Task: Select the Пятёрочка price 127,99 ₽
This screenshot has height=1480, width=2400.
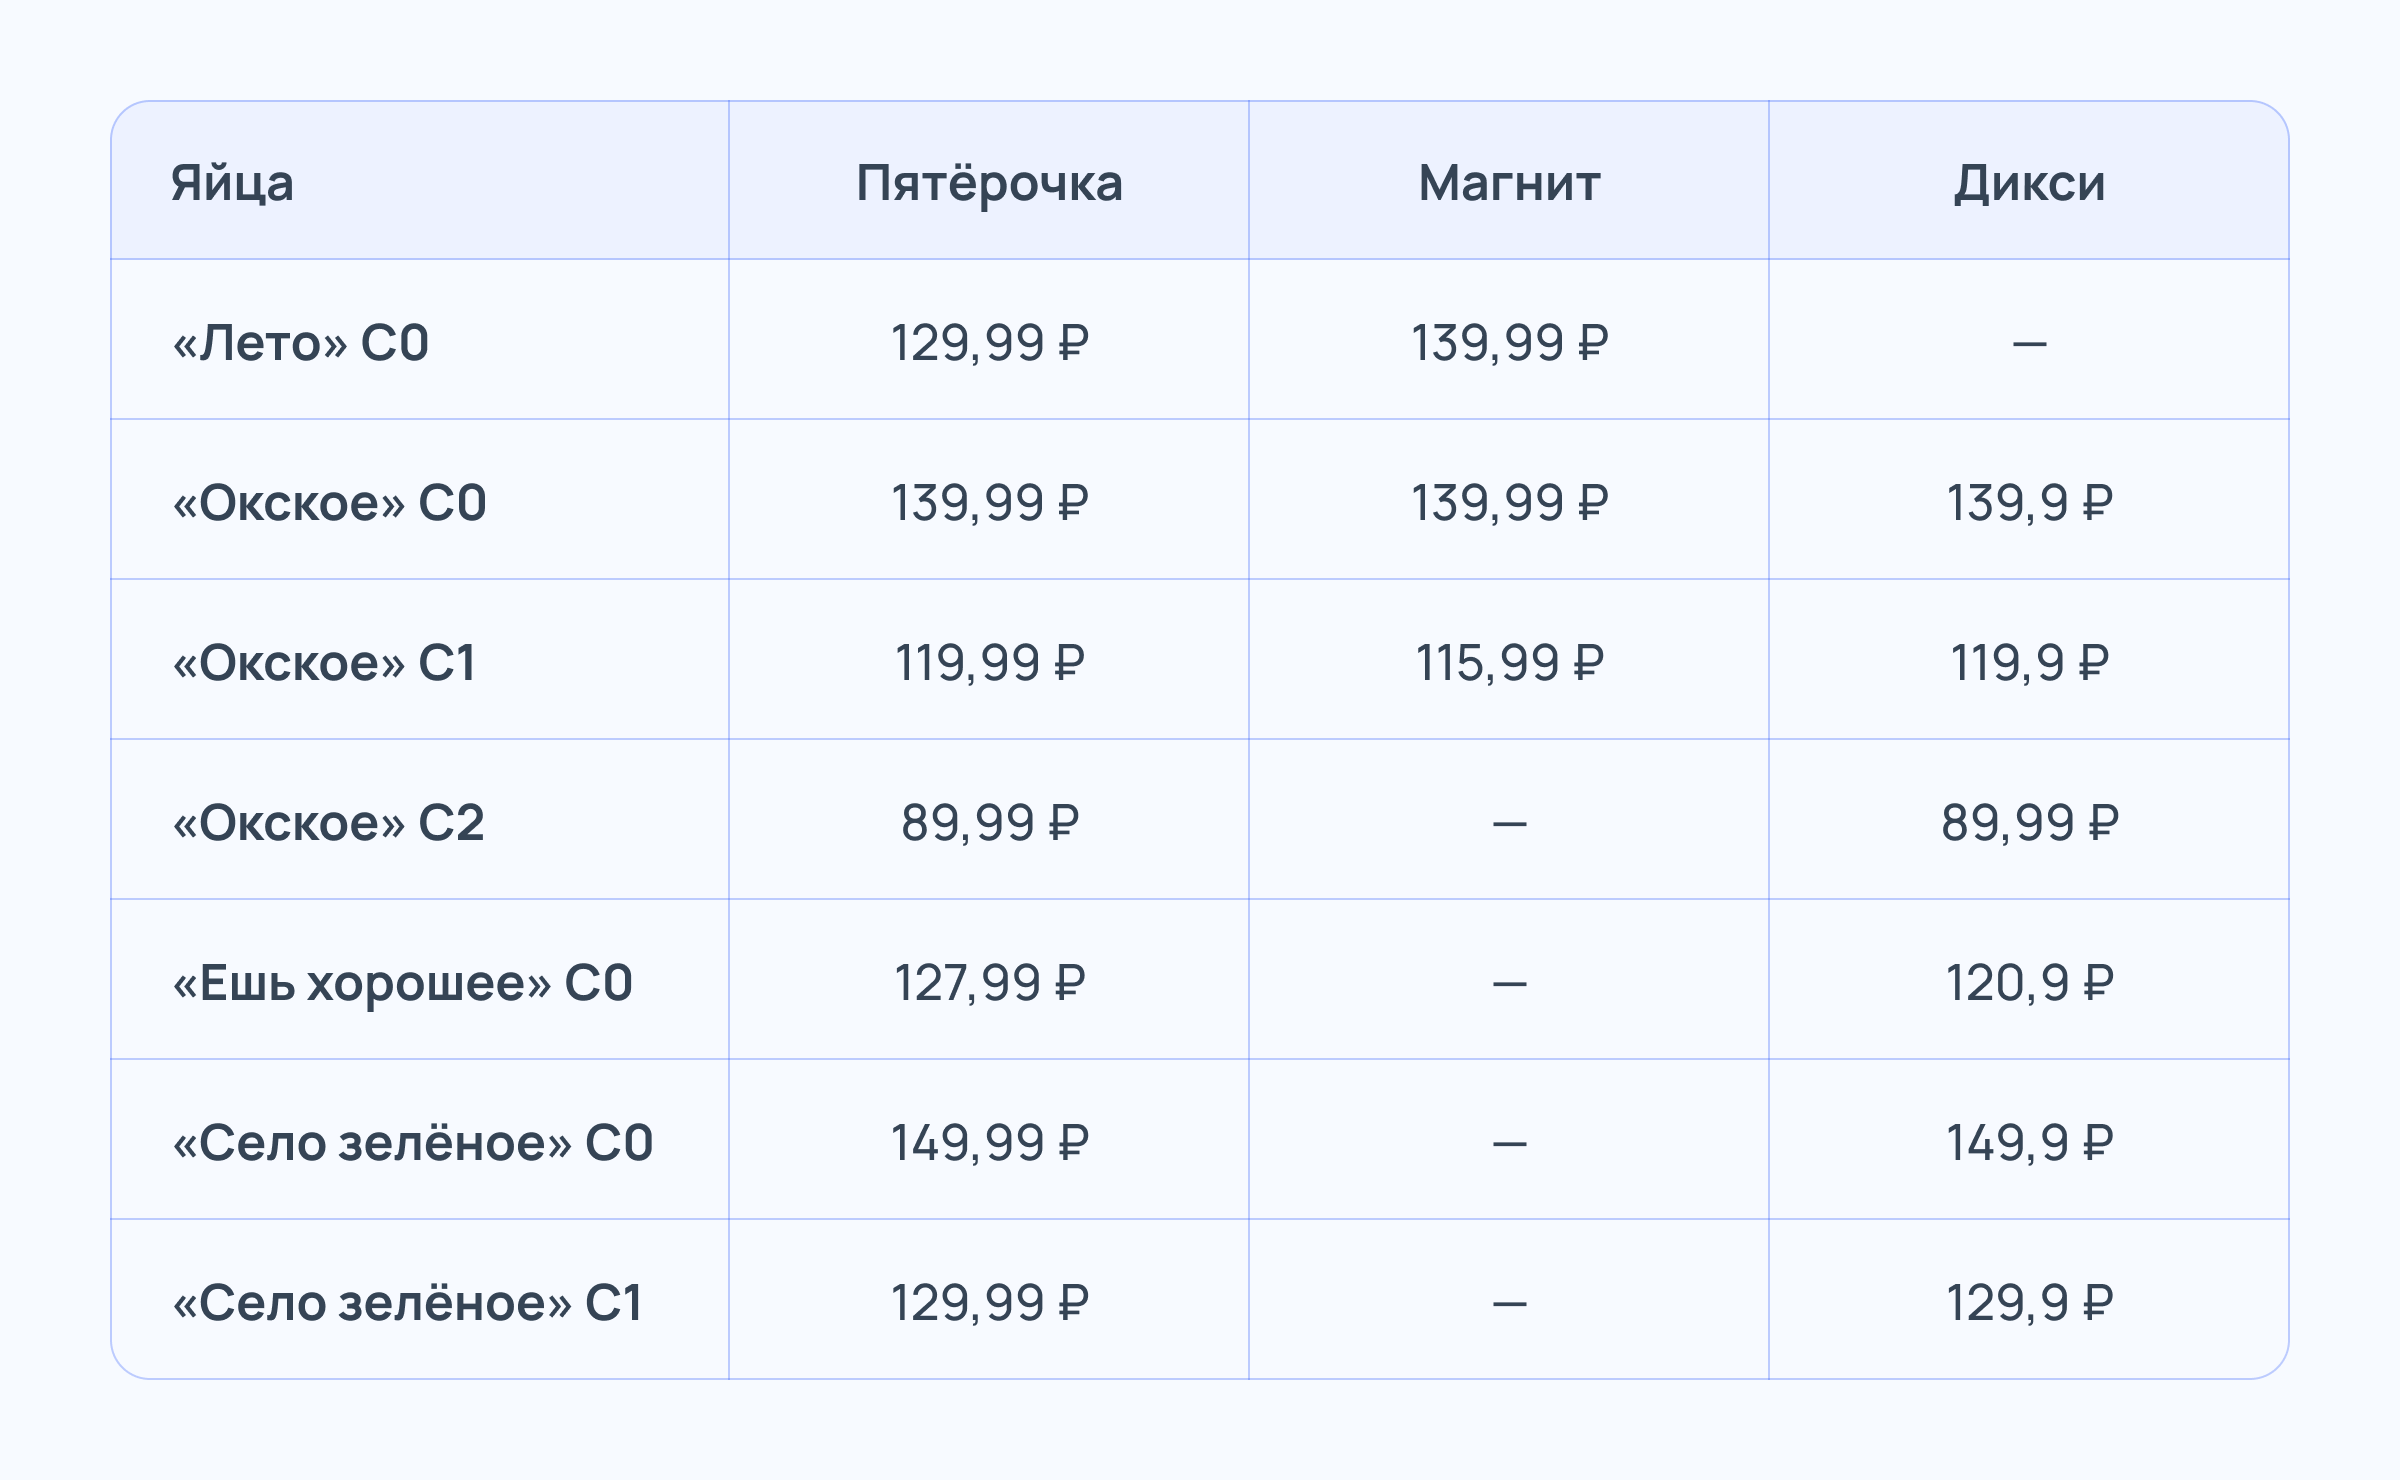Action: point(989,983)
